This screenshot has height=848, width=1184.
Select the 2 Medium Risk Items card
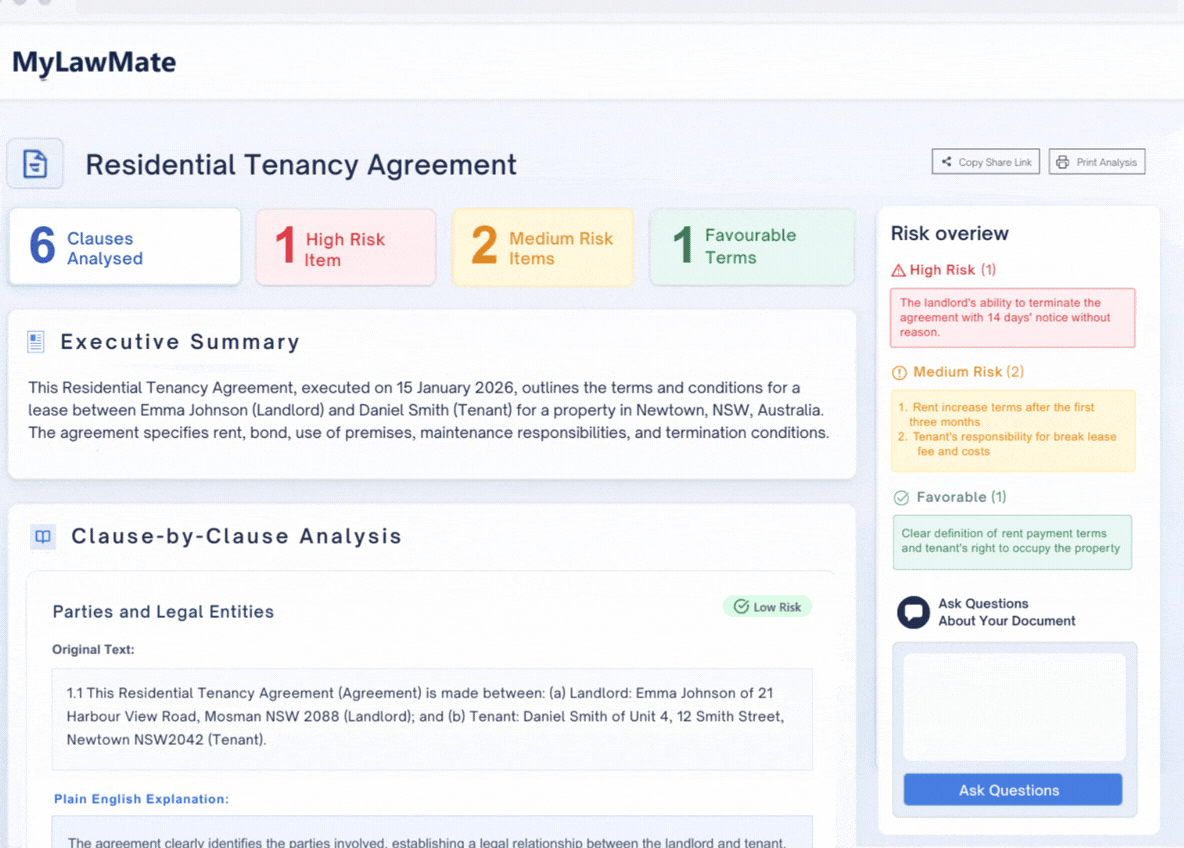(542, 247)
